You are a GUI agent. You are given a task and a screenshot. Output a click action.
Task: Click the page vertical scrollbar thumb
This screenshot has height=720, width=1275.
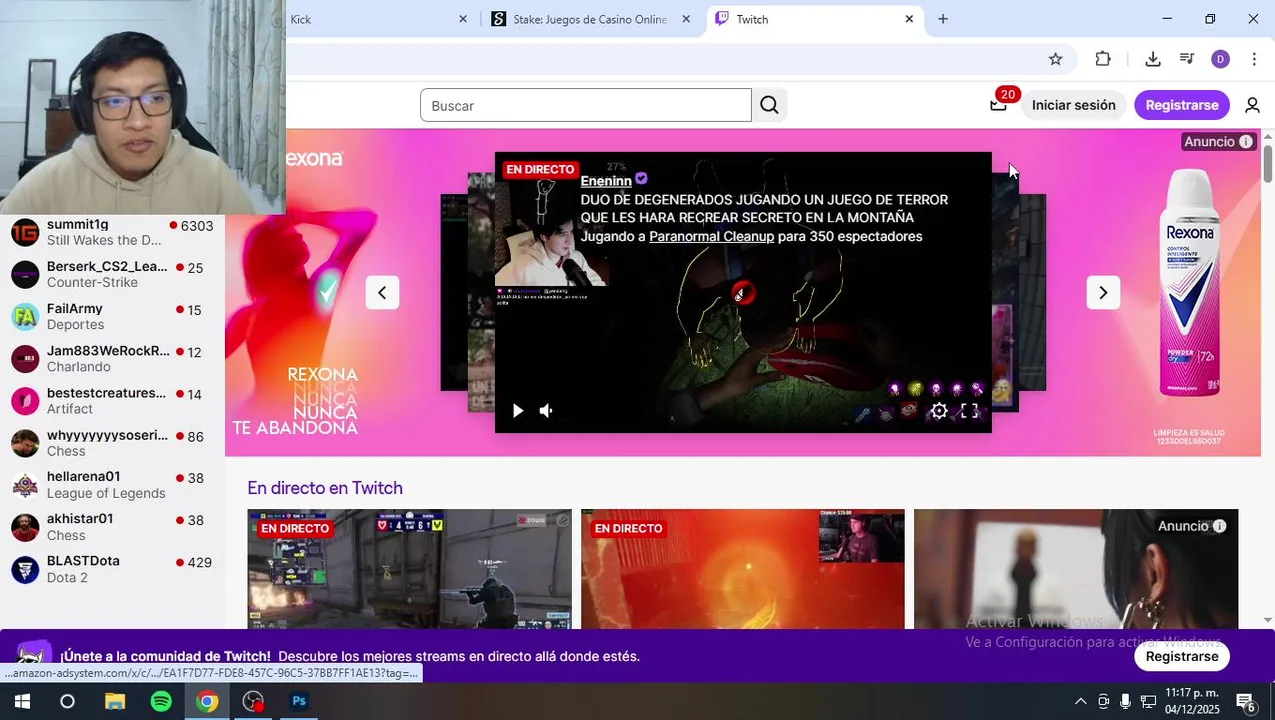(x=1268, y=163)
